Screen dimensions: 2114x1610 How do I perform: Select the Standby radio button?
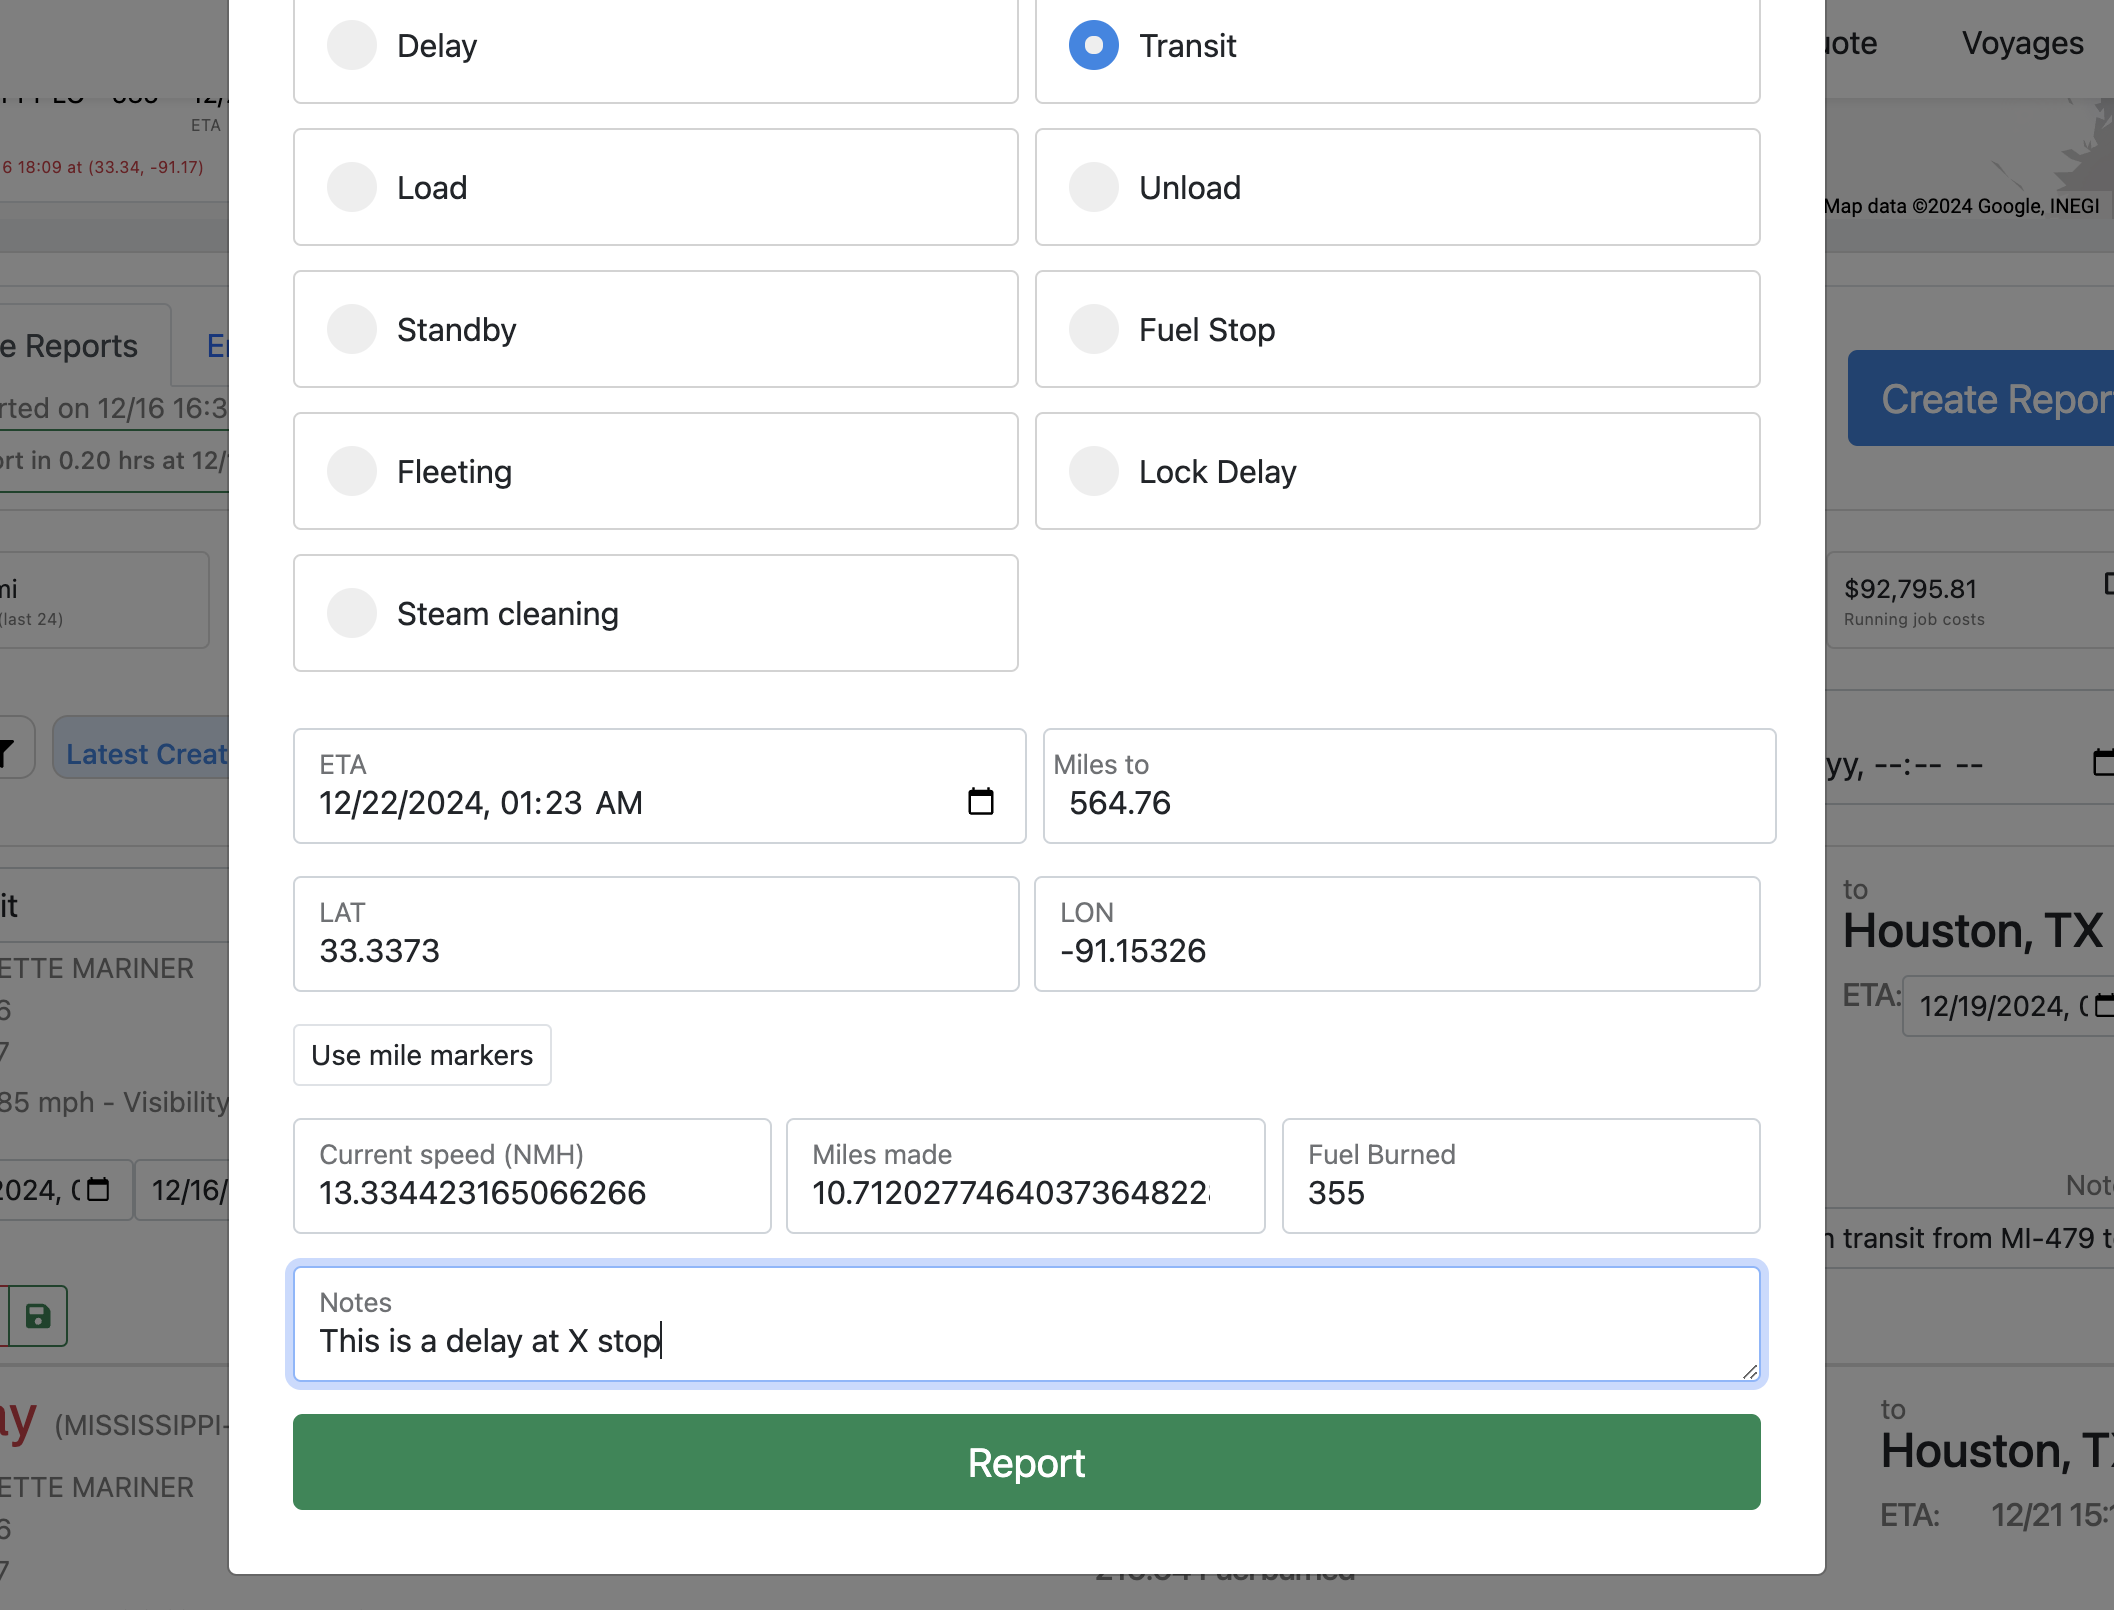point(352,330)
